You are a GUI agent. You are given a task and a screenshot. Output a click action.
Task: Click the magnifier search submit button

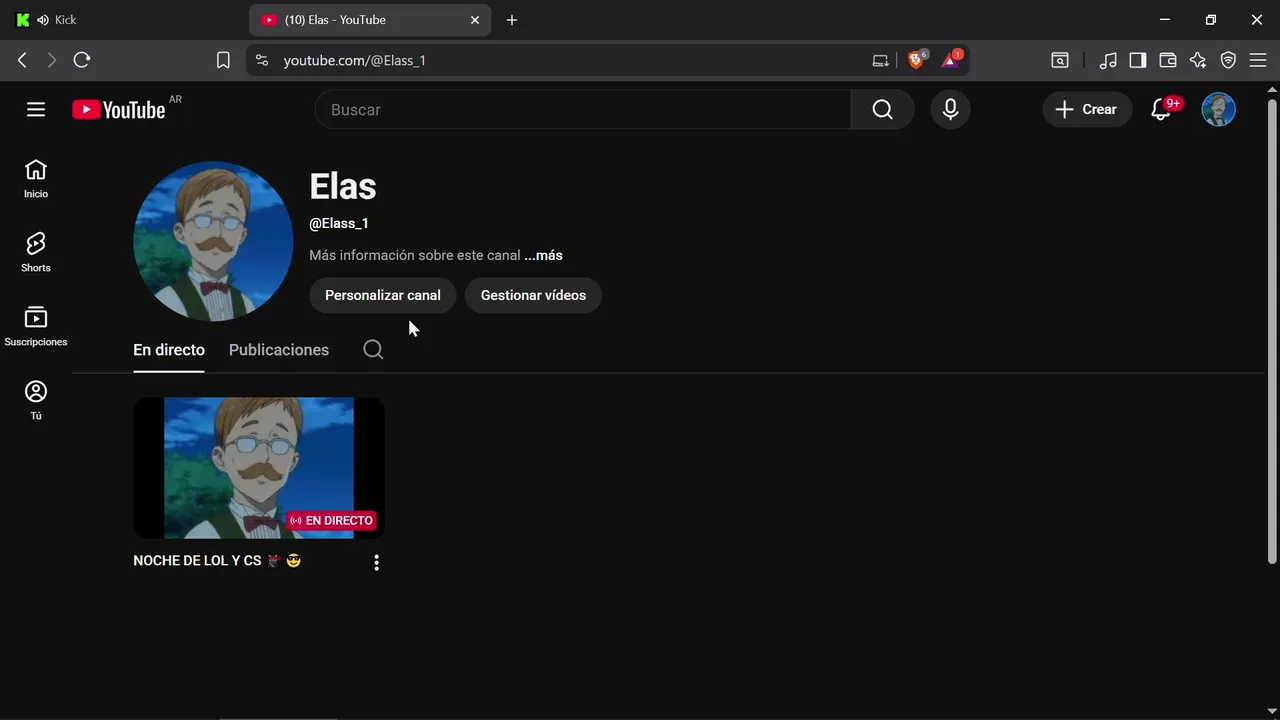882,110
